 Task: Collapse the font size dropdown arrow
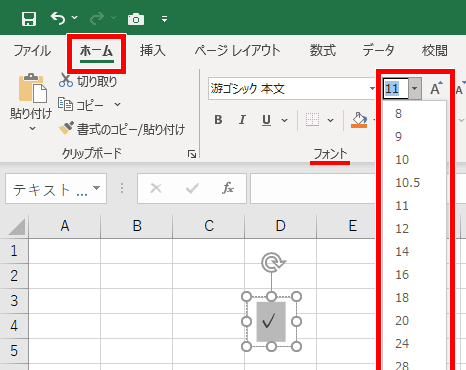[415, 89]
